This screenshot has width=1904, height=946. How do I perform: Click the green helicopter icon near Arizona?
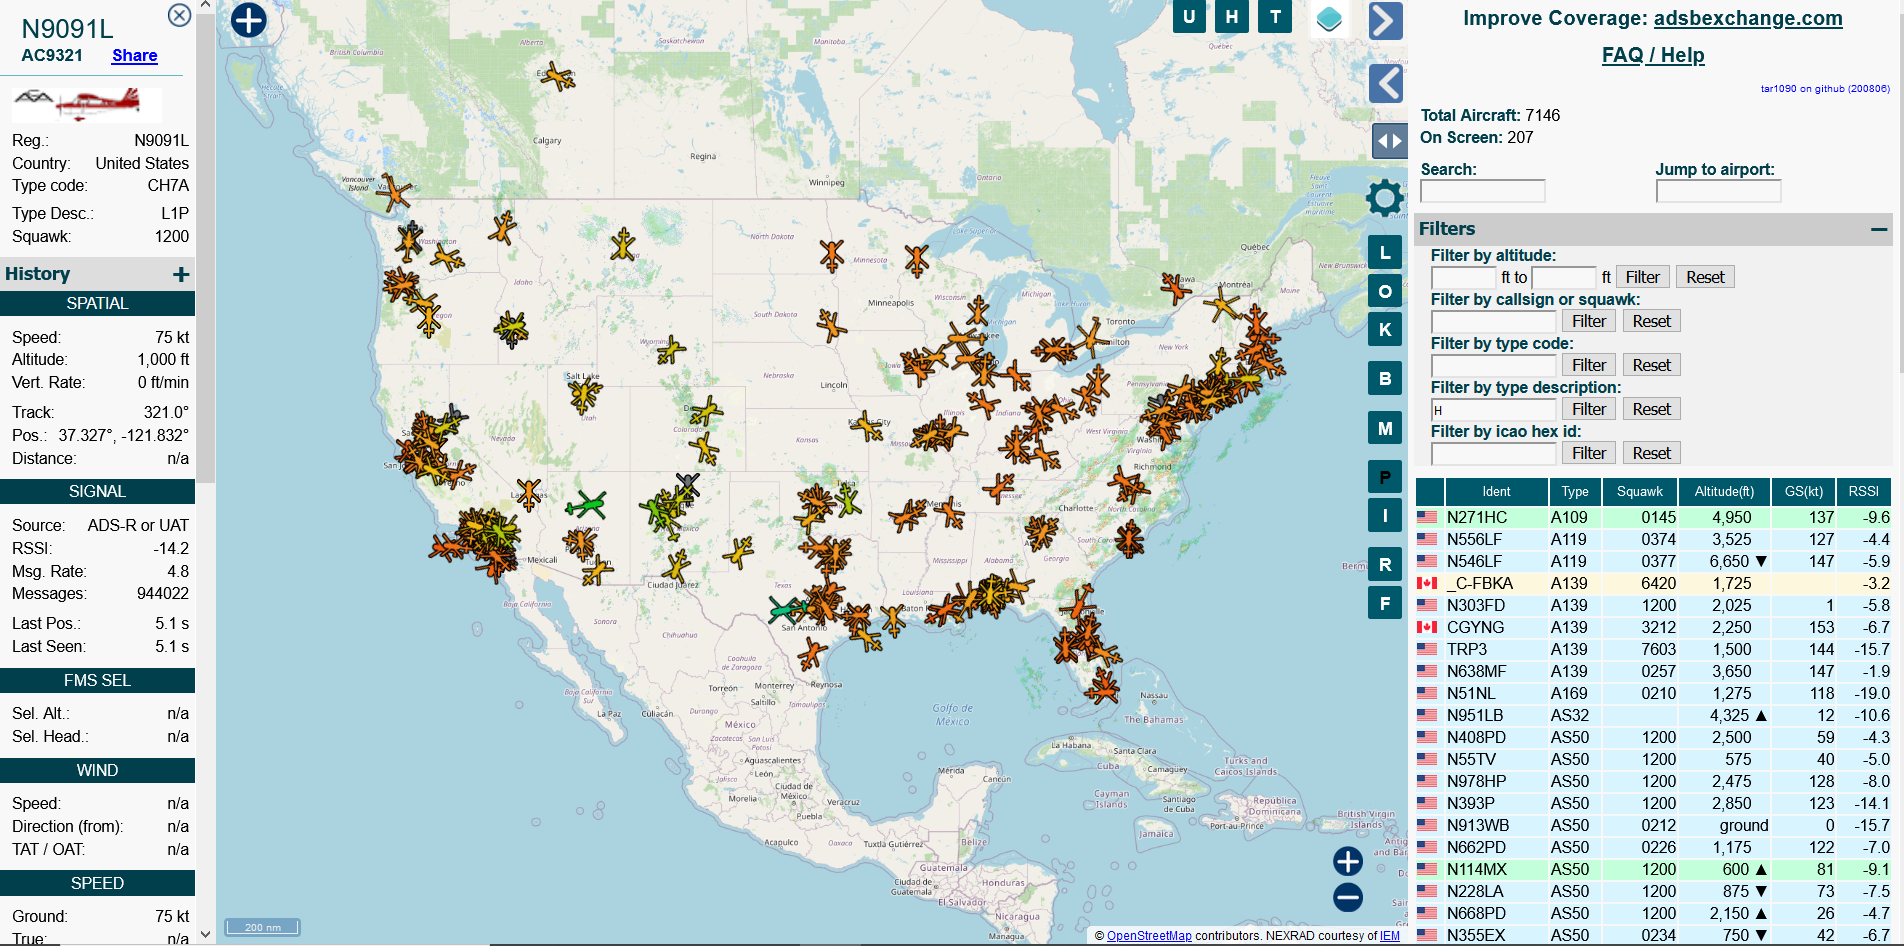click(x=586, y=504)
